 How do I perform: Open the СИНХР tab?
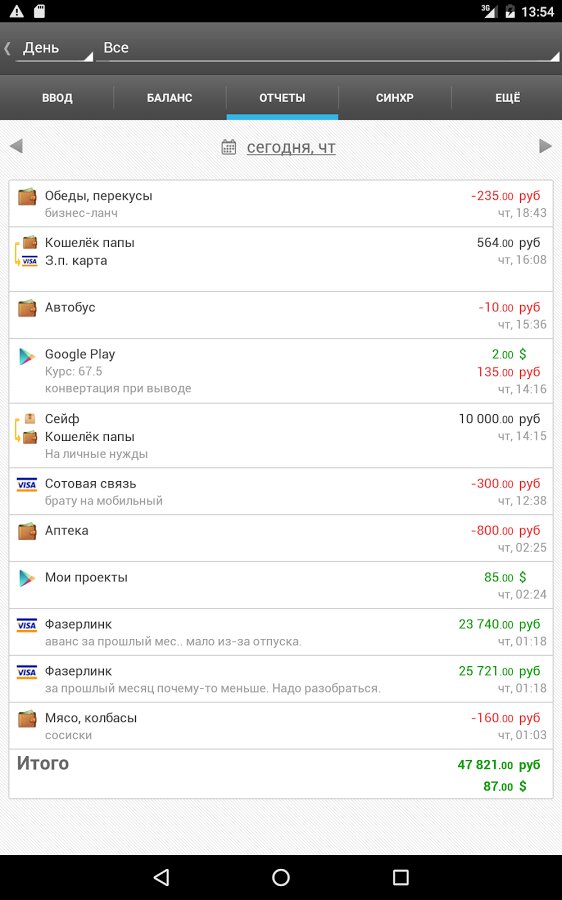[x=394, y=98]
